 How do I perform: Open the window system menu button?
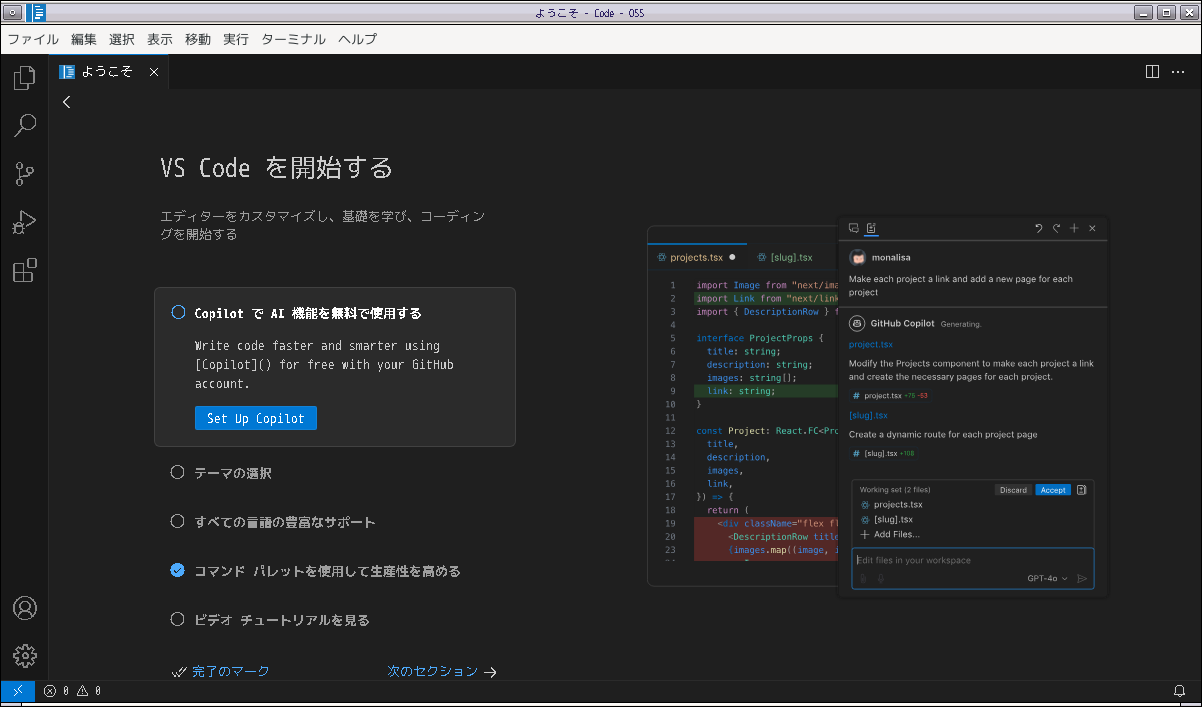click(14, 12)
